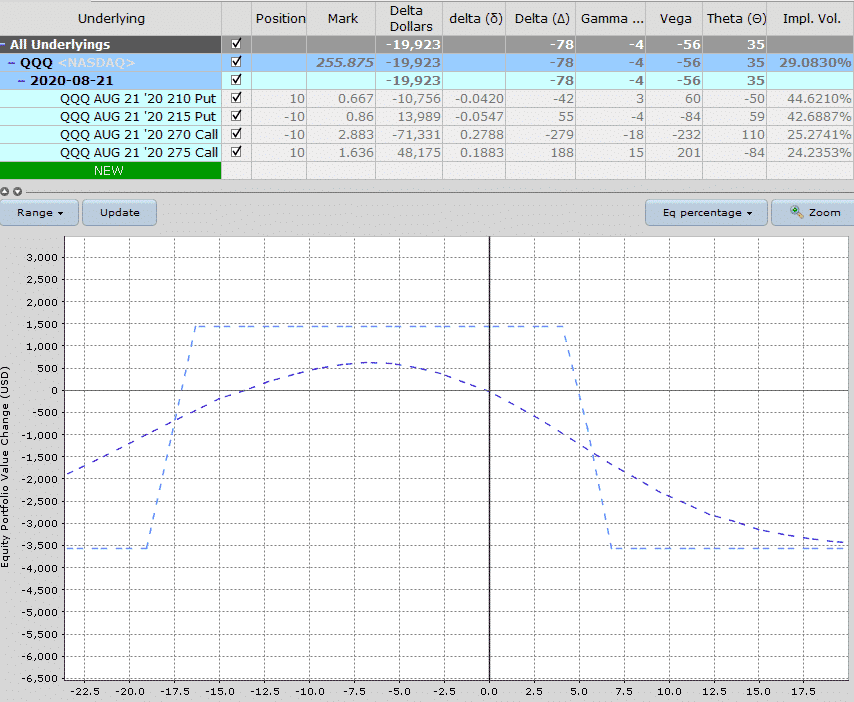Click position cell 10 for 210 Put
This screenshot has width=854, height=702.
(297, 99)
